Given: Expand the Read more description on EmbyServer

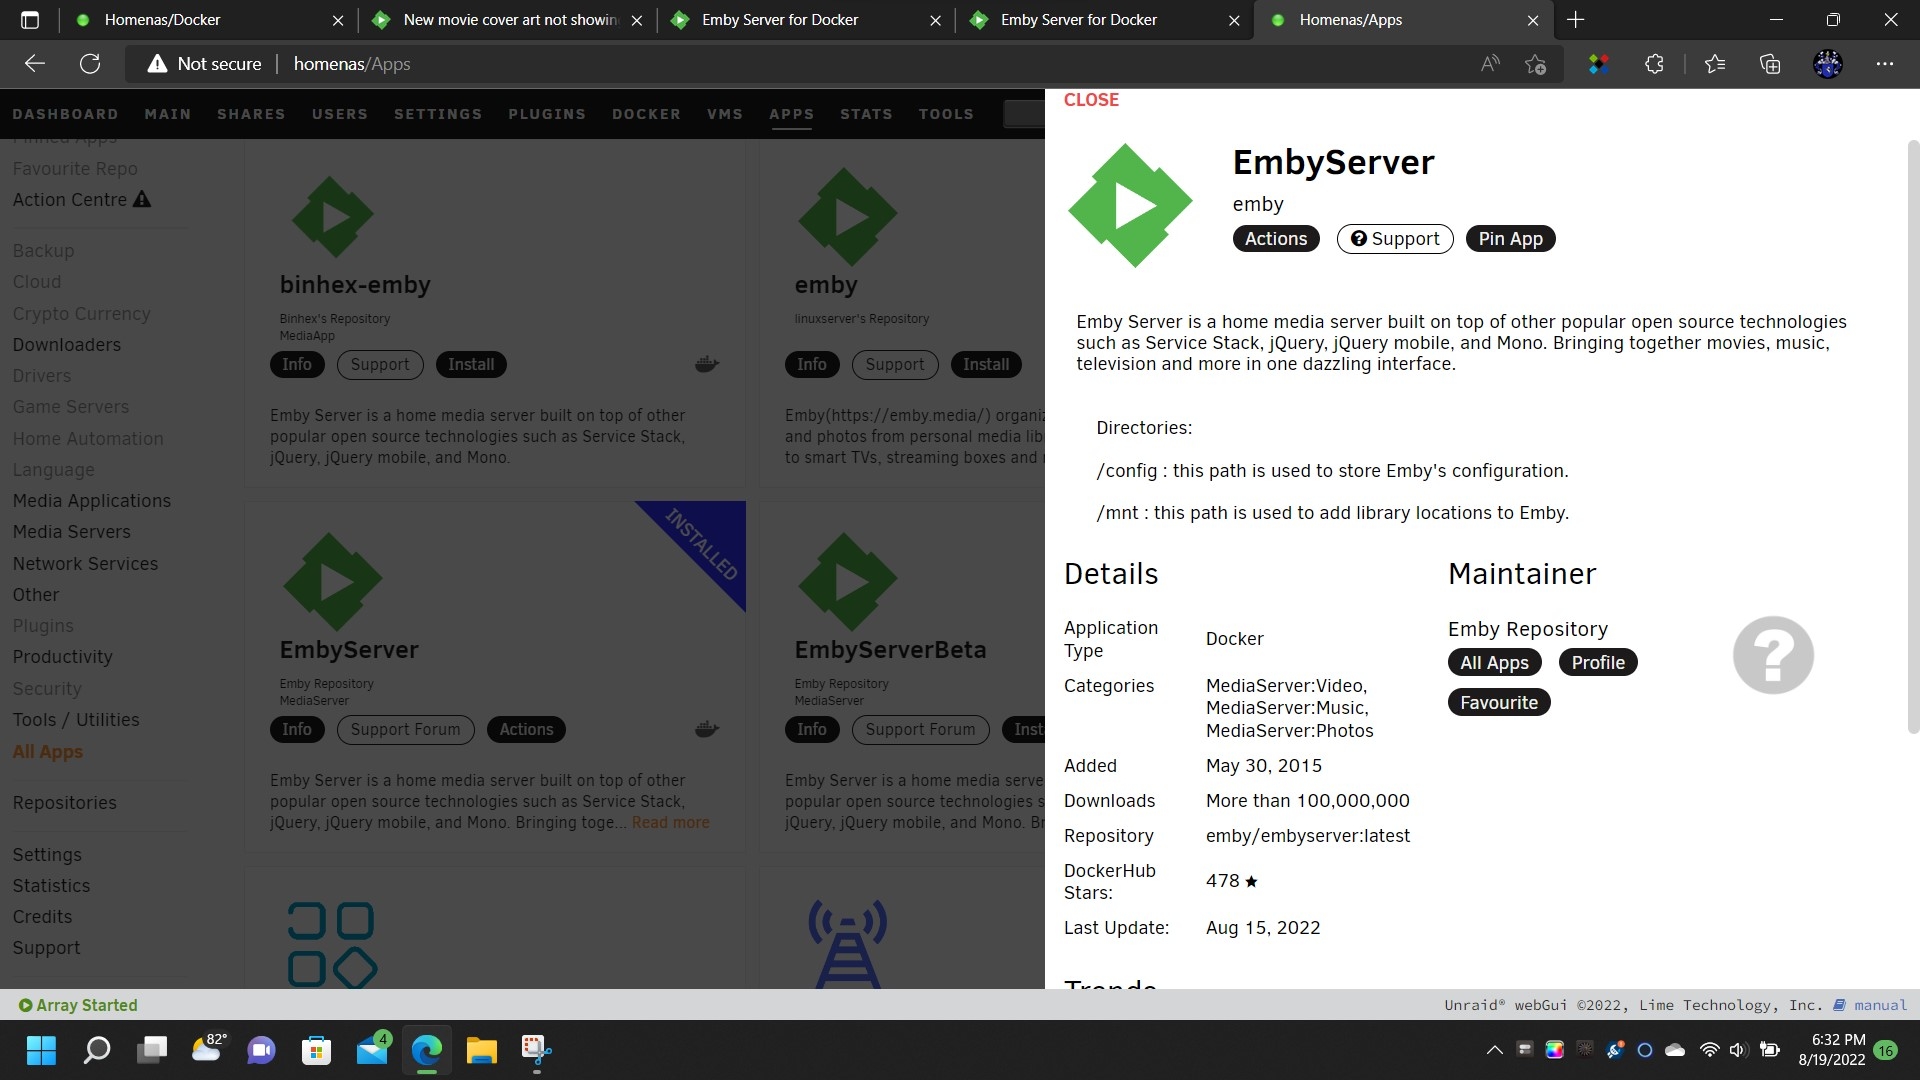Looking at the screenshot, I should click(x=670, y=822).
